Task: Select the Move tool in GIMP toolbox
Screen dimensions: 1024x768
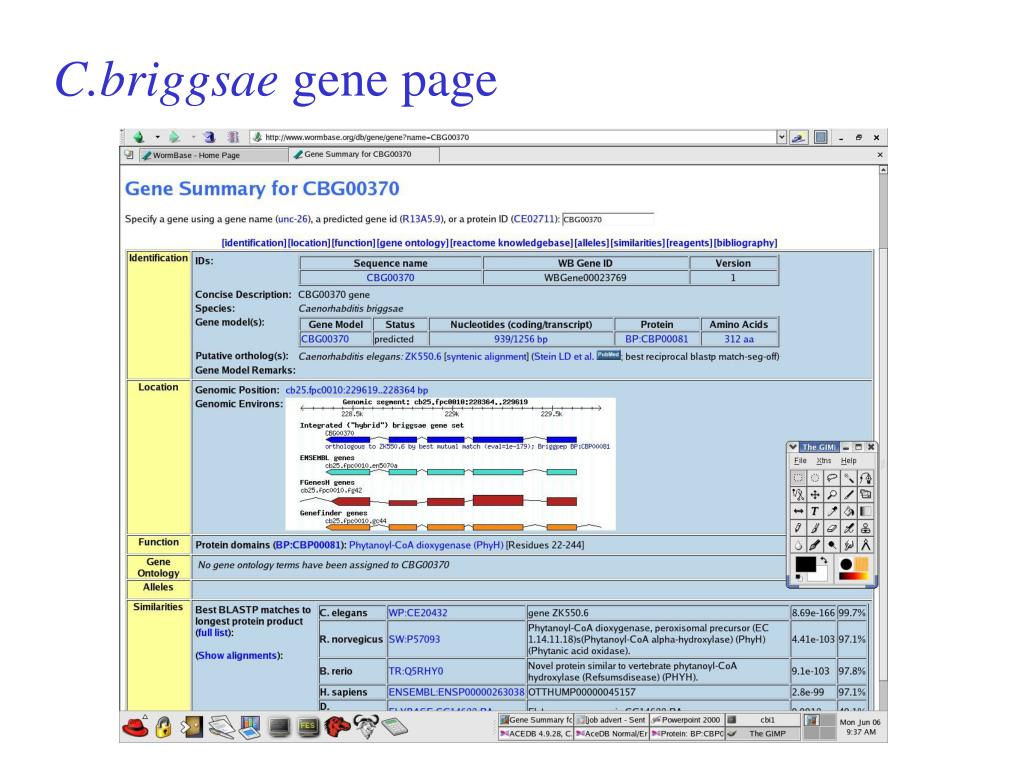Action: [x=815, y=494]
